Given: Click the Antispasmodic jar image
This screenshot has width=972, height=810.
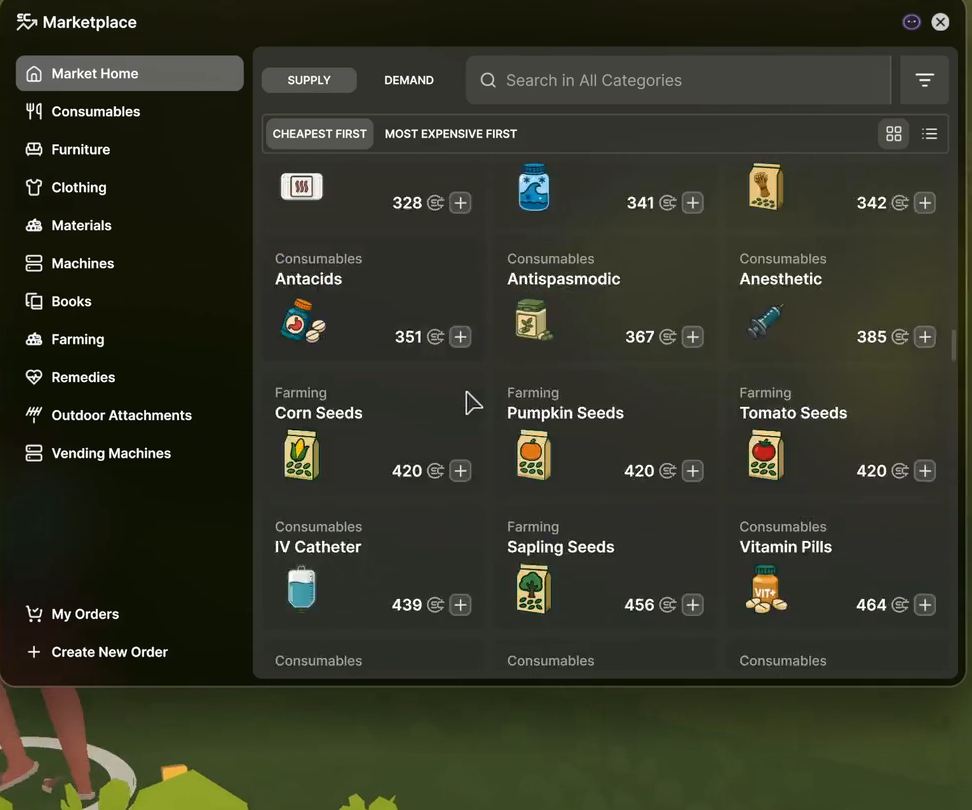Looking at the screenshot, I should coord(533,320).
